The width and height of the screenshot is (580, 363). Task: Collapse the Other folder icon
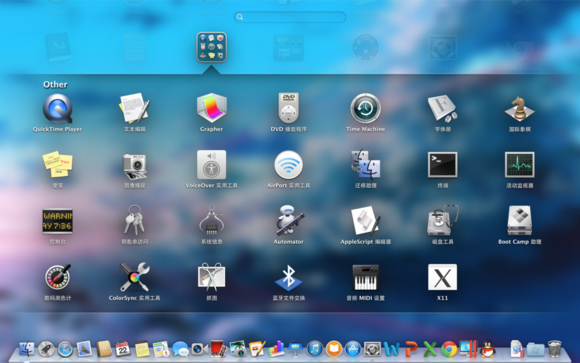(x=211, y=47)
